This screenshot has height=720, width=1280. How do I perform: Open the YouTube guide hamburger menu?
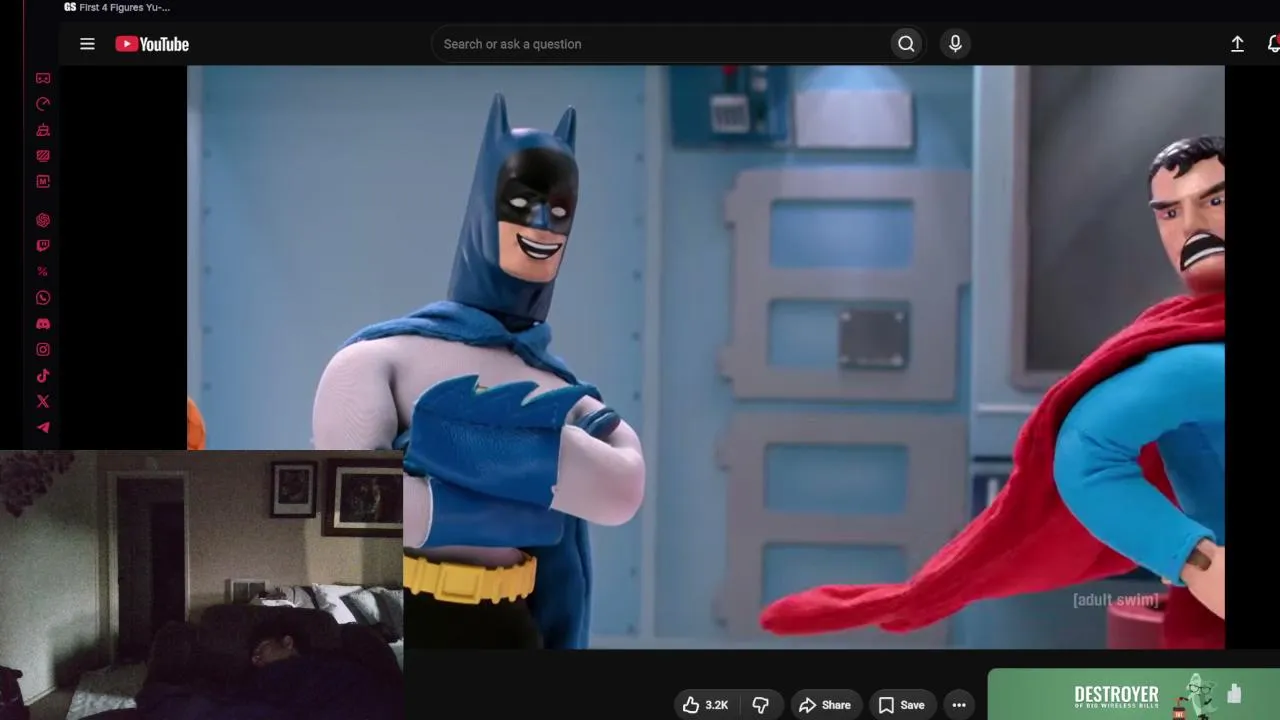point(87,44)
